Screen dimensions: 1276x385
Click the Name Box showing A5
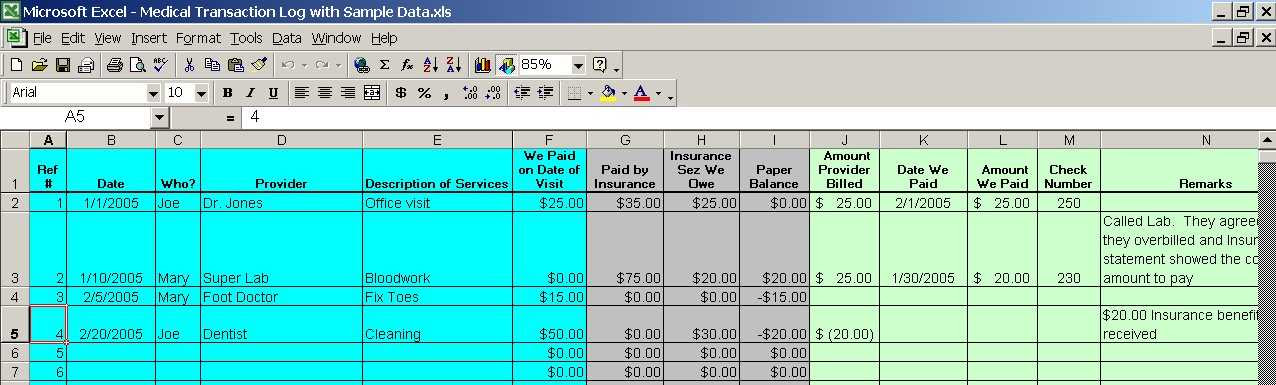tap(76, 118)
